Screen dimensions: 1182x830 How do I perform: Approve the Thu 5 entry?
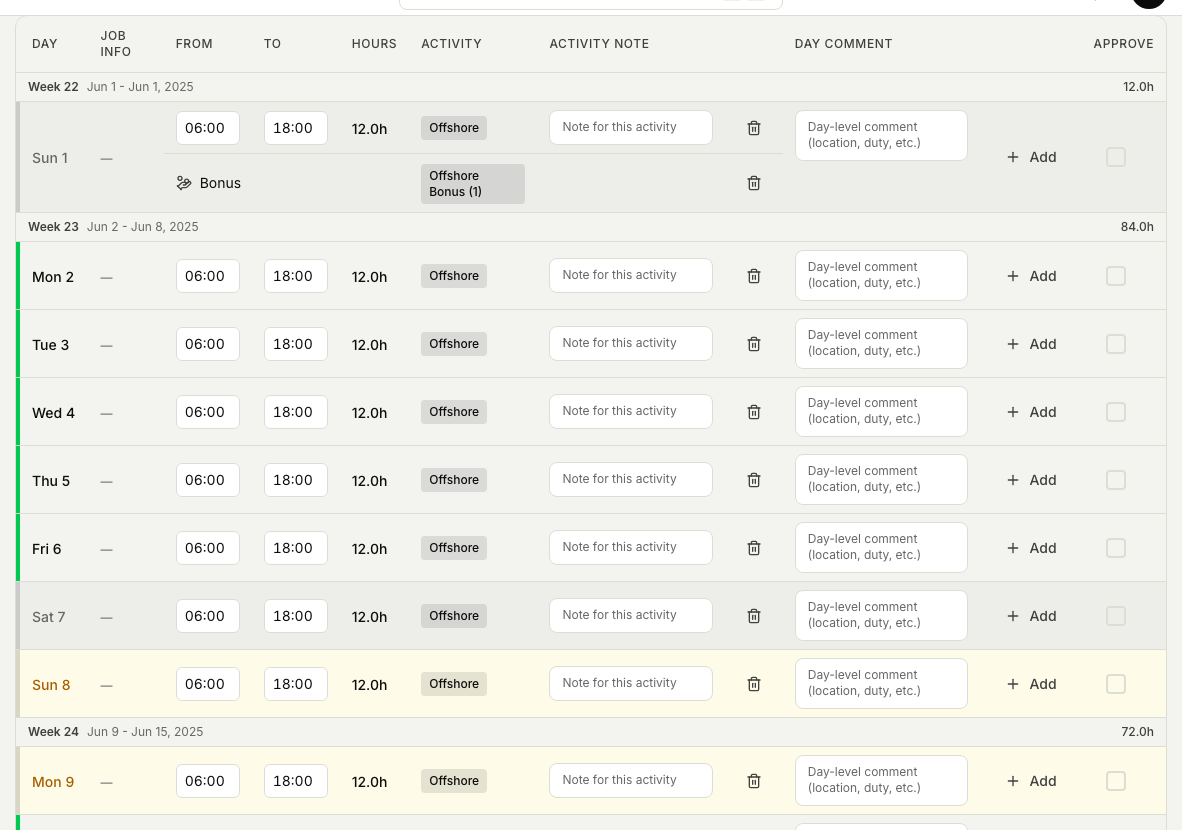1116,480
